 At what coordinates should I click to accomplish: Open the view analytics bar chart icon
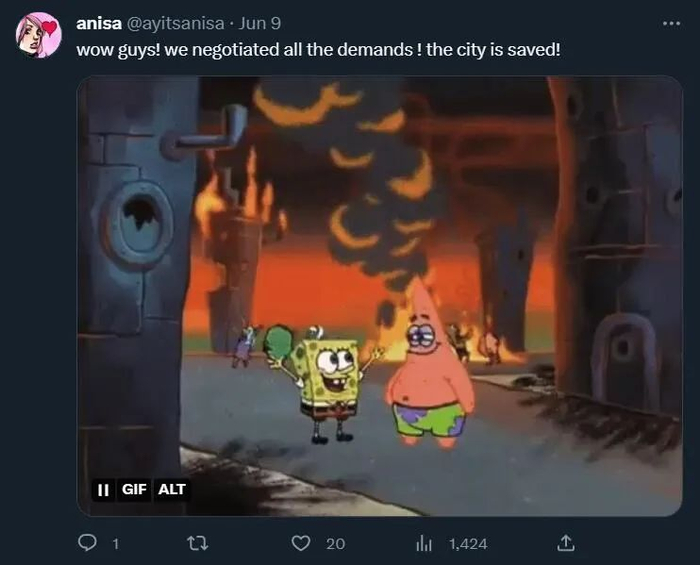(x=424, y=543)
